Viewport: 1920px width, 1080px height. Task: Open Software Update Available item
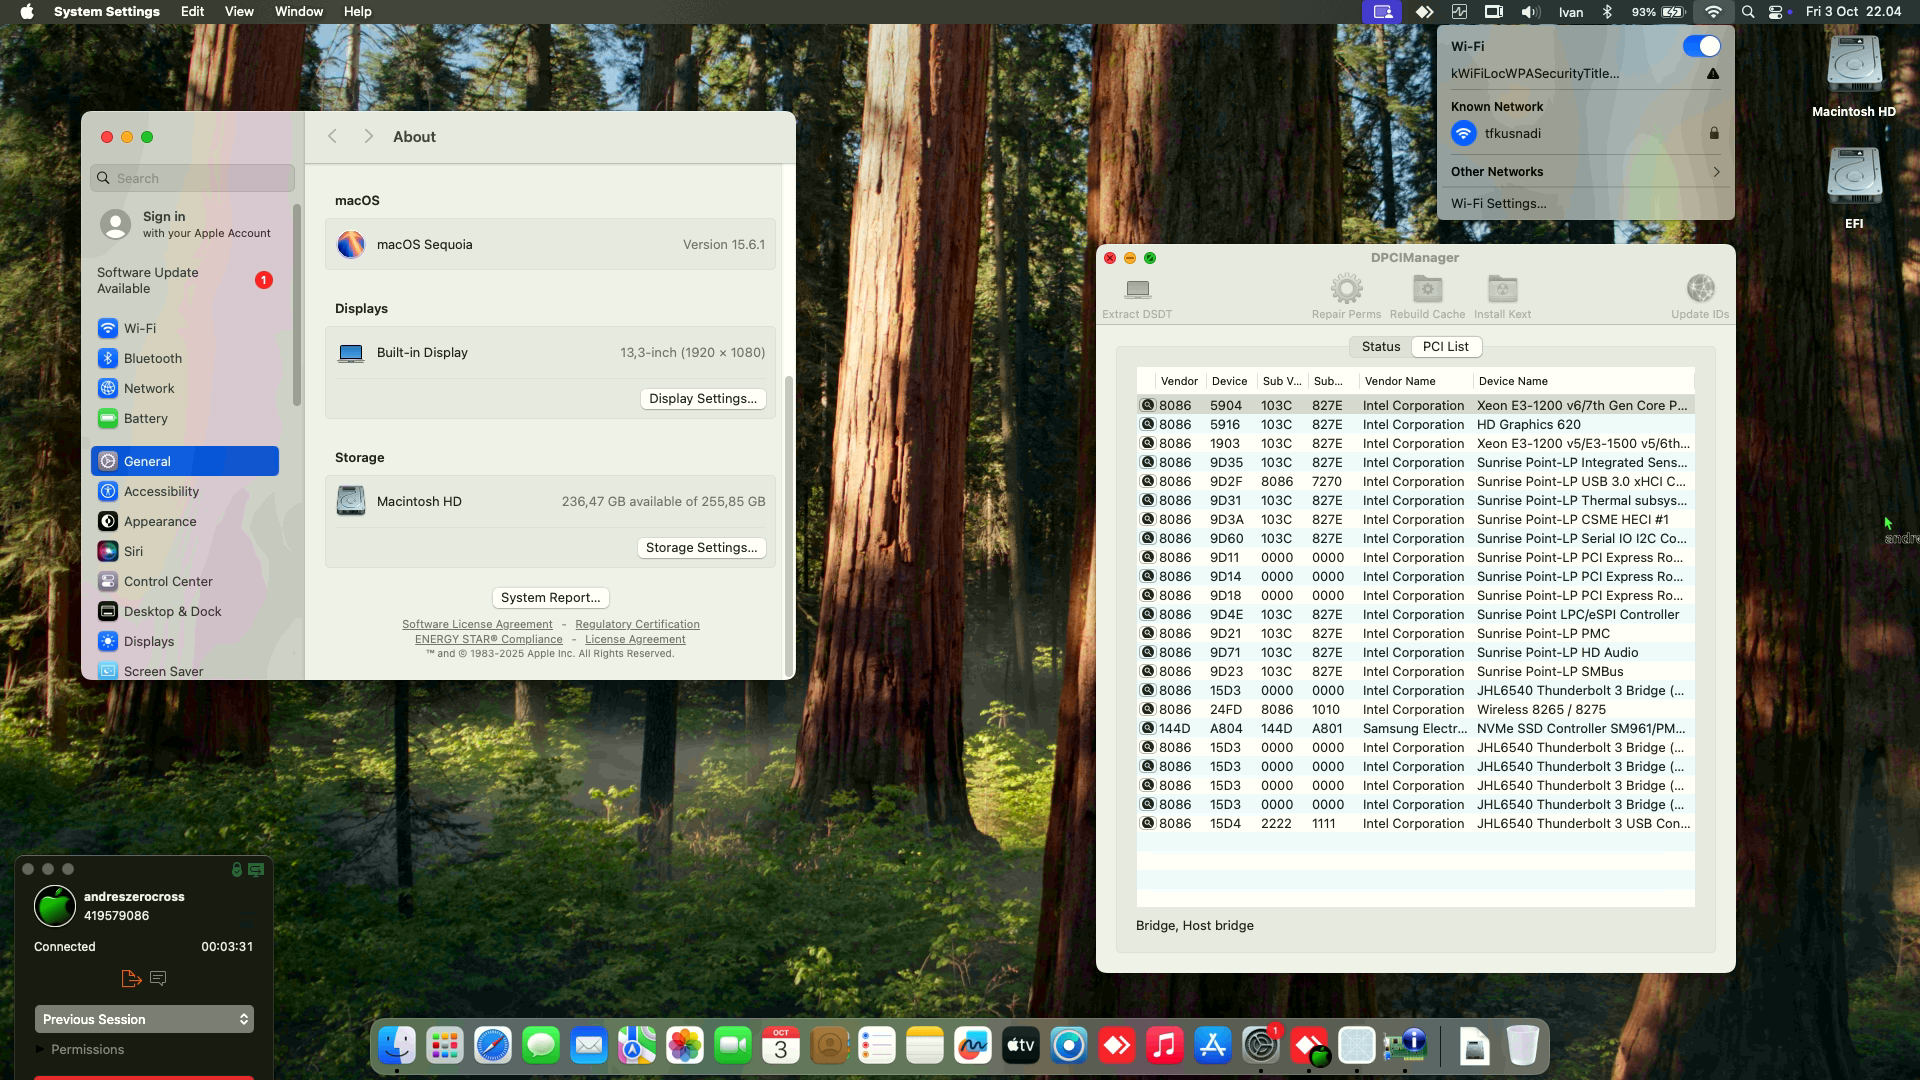(185, 280)
